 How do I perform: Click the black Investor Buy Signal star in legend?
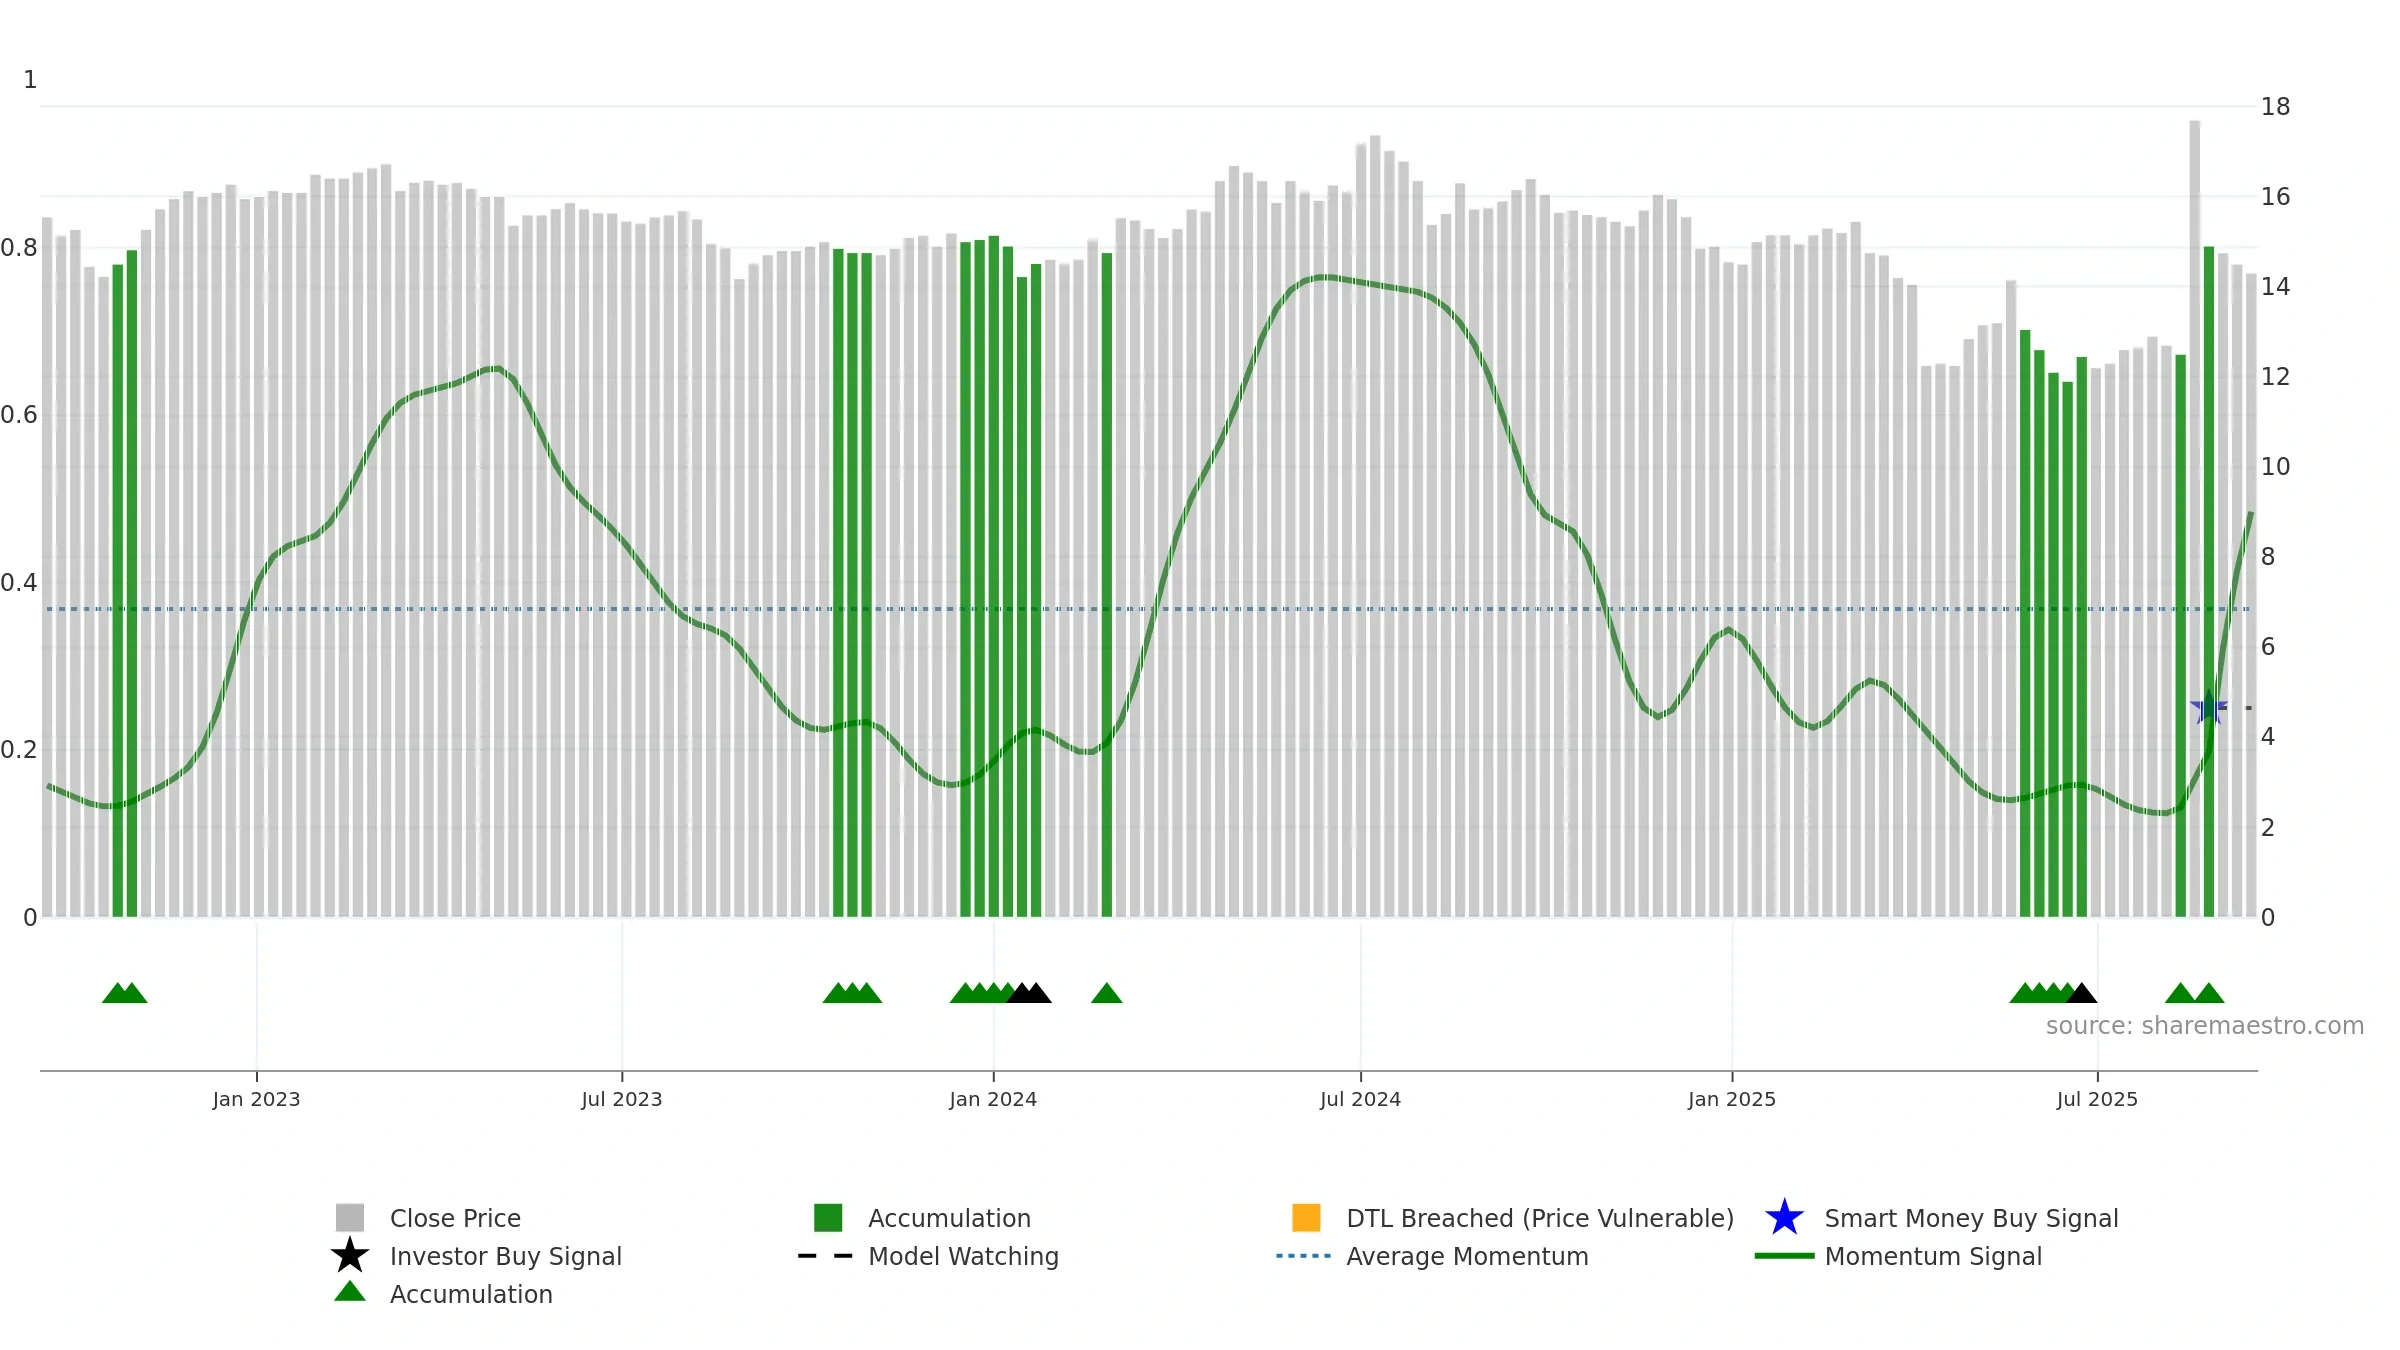pos(349,1255)
